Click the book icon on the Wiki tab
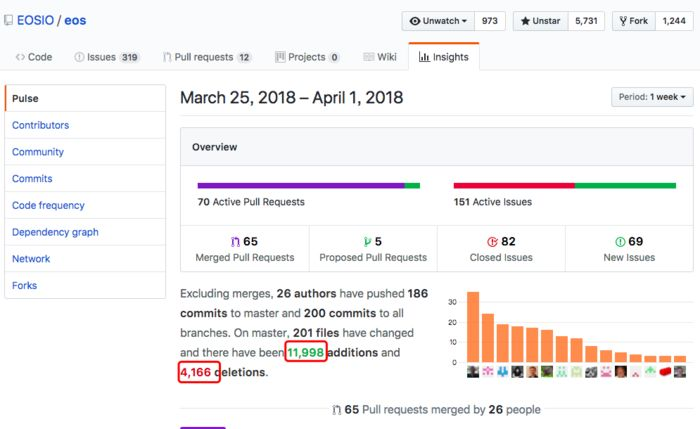The height and width of the screenshot is (429, 700). [x=368, y=57]
